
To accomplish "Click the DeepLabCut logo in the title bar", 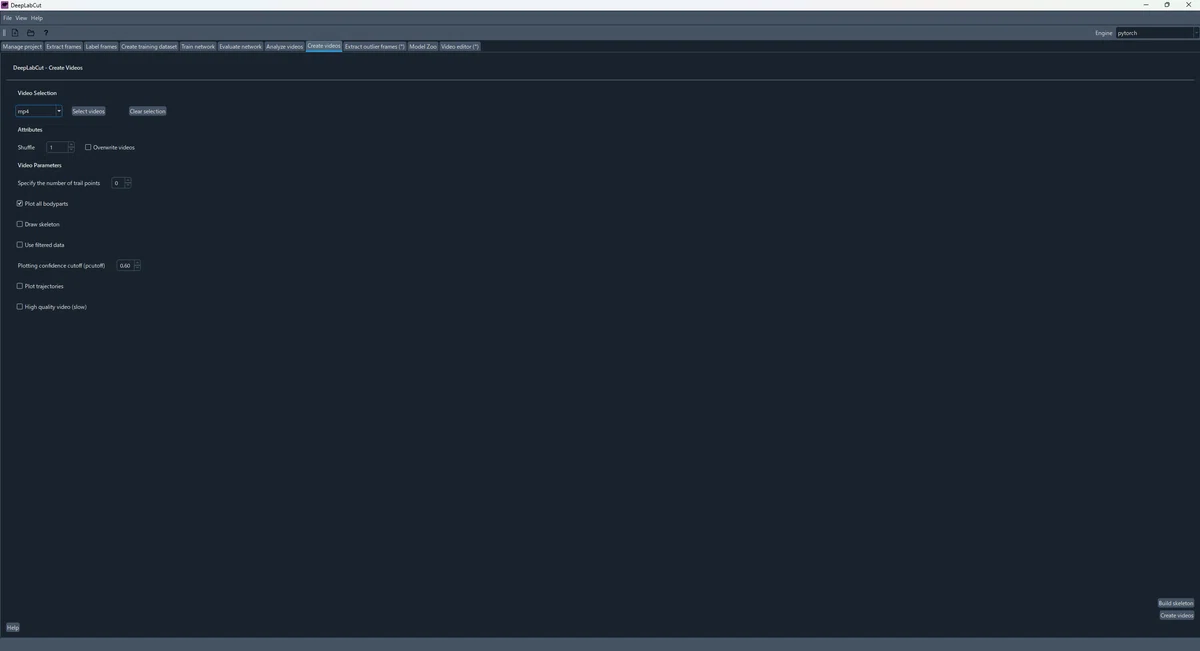I will click(x=5, y=5).
